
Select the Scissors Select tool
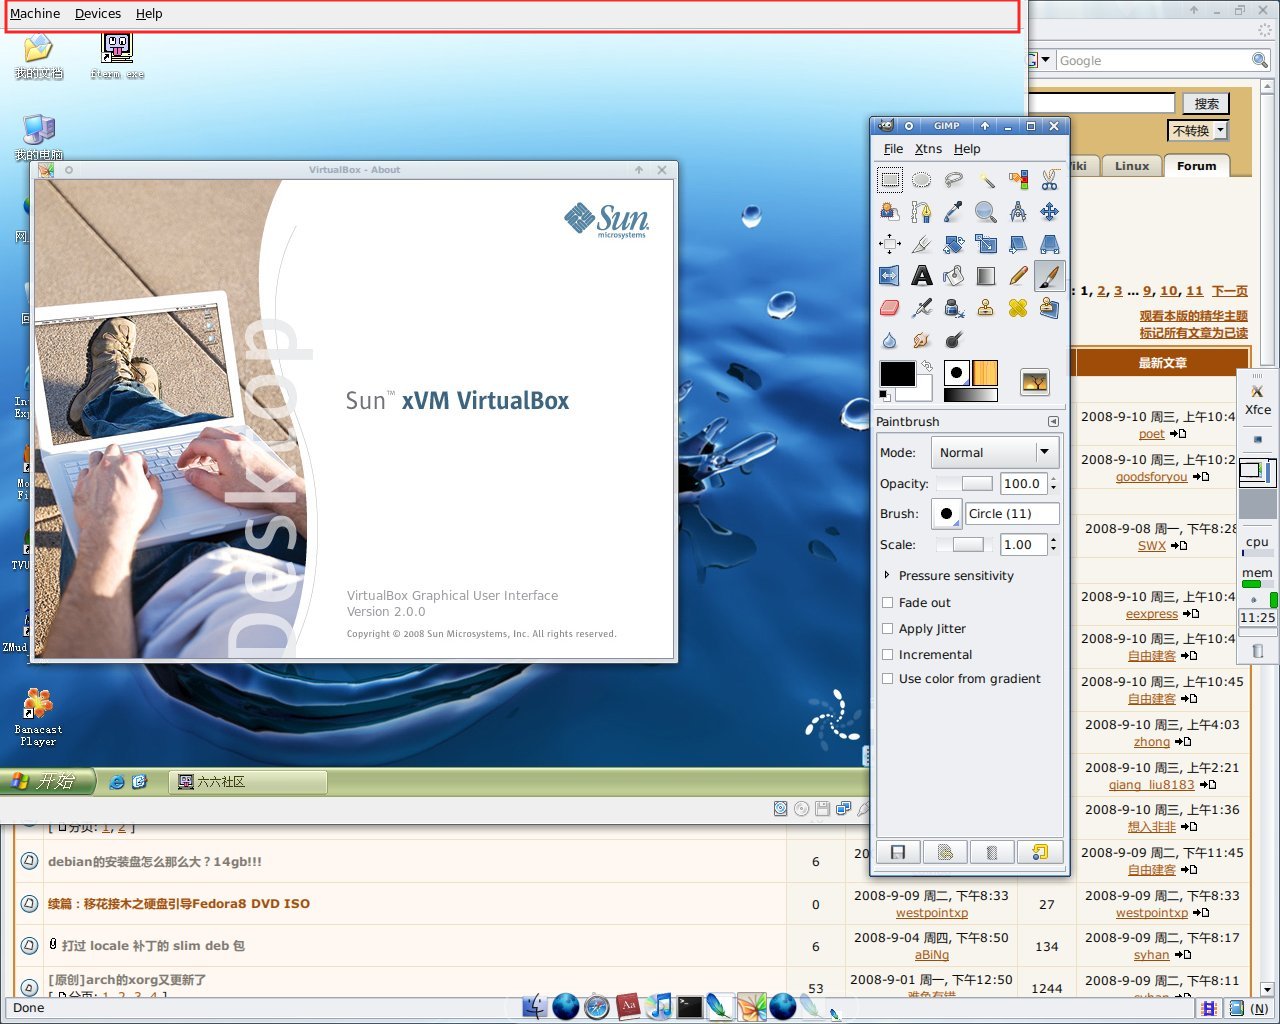[x=1050, y=180]
